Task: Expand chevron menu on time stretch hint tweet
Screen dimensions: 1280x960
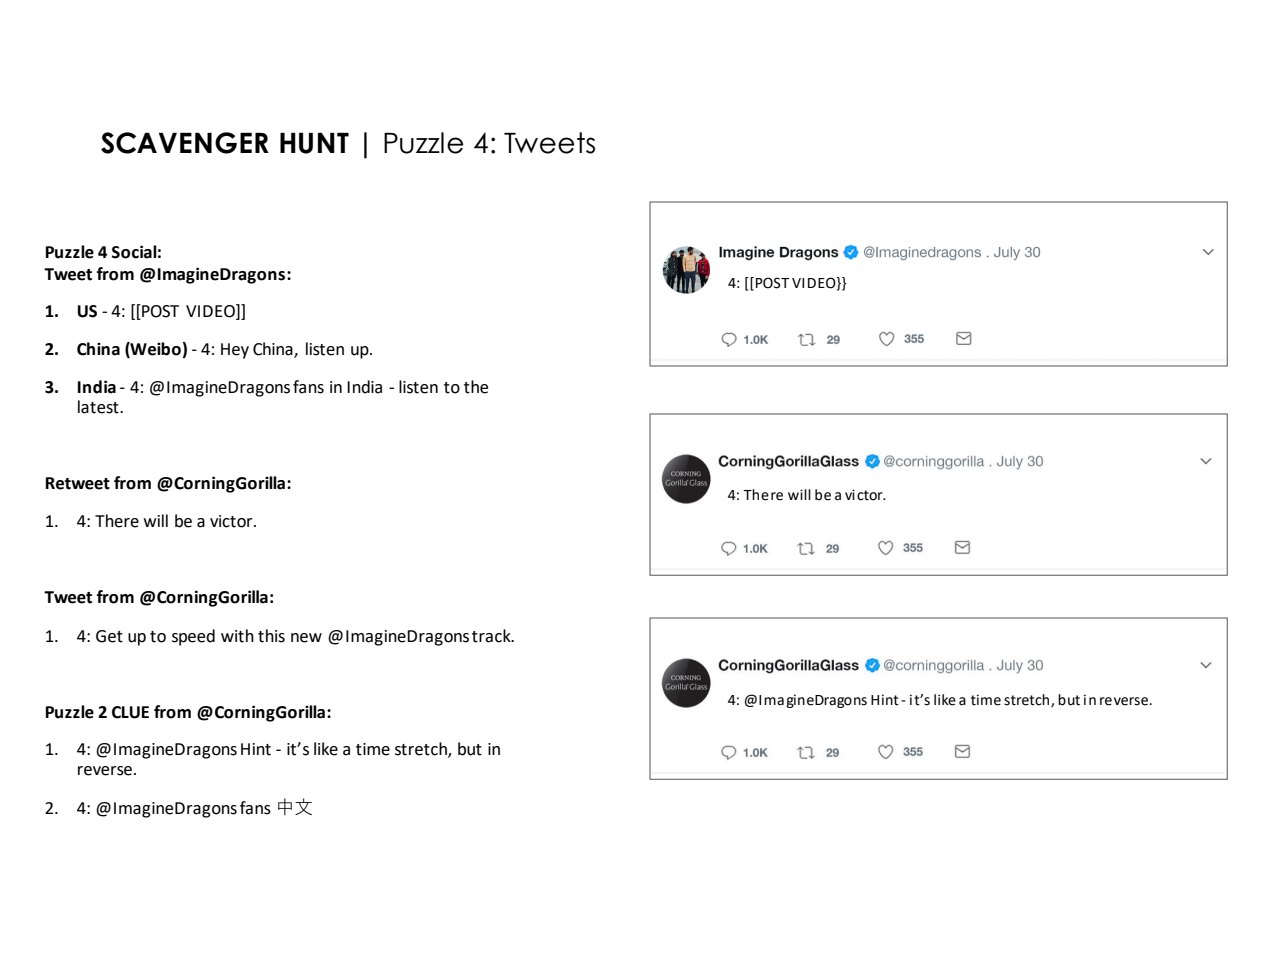Action: pos(1206,665)
